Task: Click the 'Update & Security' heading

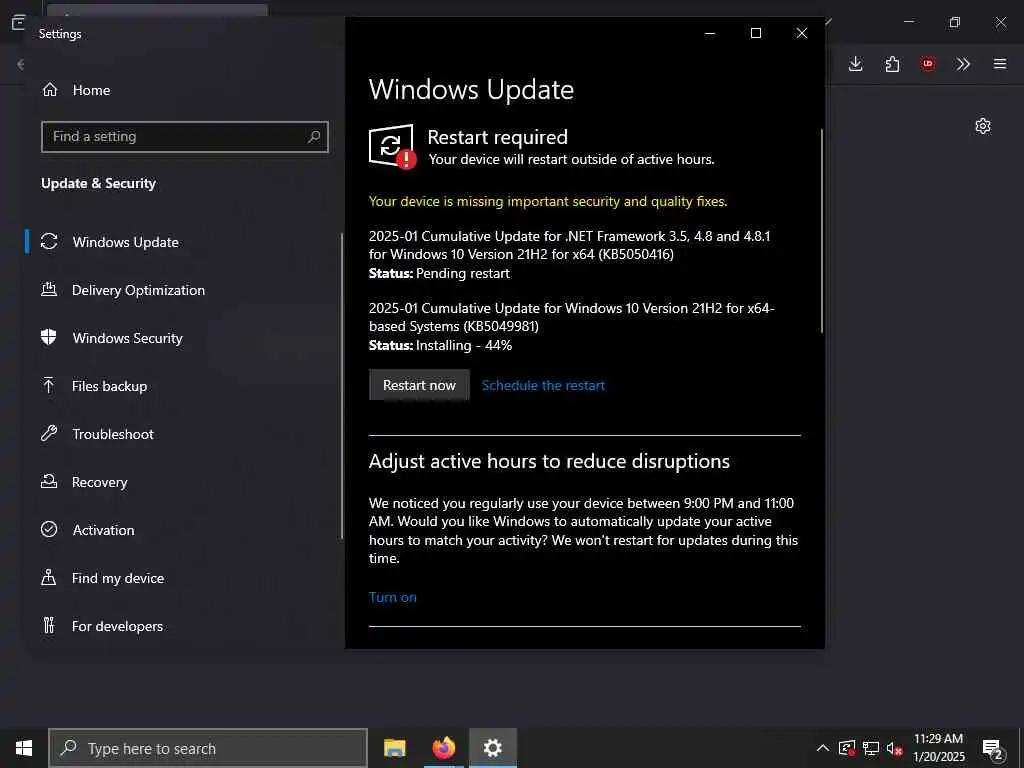Action: (99, 184)
